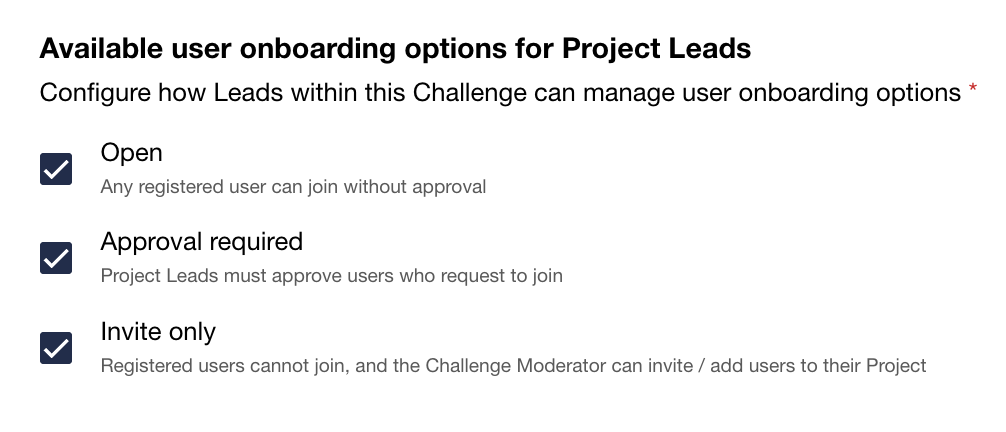This screenshot has width=1006, height=432.
Task: Click the 'Configure how Leads' instruction text
Action: point(500,94)
